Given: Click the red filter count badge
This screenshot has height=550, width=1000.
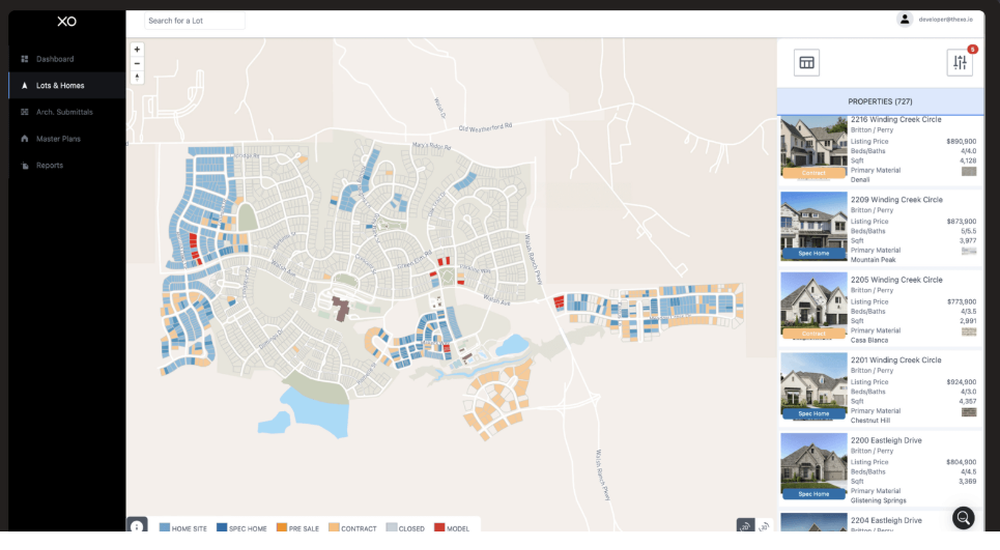Looking at the screenshot, I should [972, 49].
